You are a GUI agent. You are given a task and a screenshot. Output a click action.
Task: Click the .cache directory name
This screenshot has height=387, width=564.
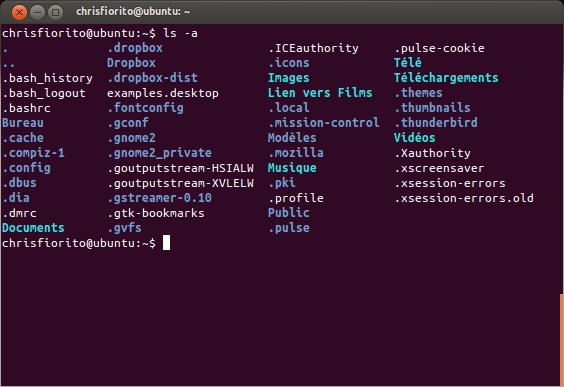coord(23,138)
